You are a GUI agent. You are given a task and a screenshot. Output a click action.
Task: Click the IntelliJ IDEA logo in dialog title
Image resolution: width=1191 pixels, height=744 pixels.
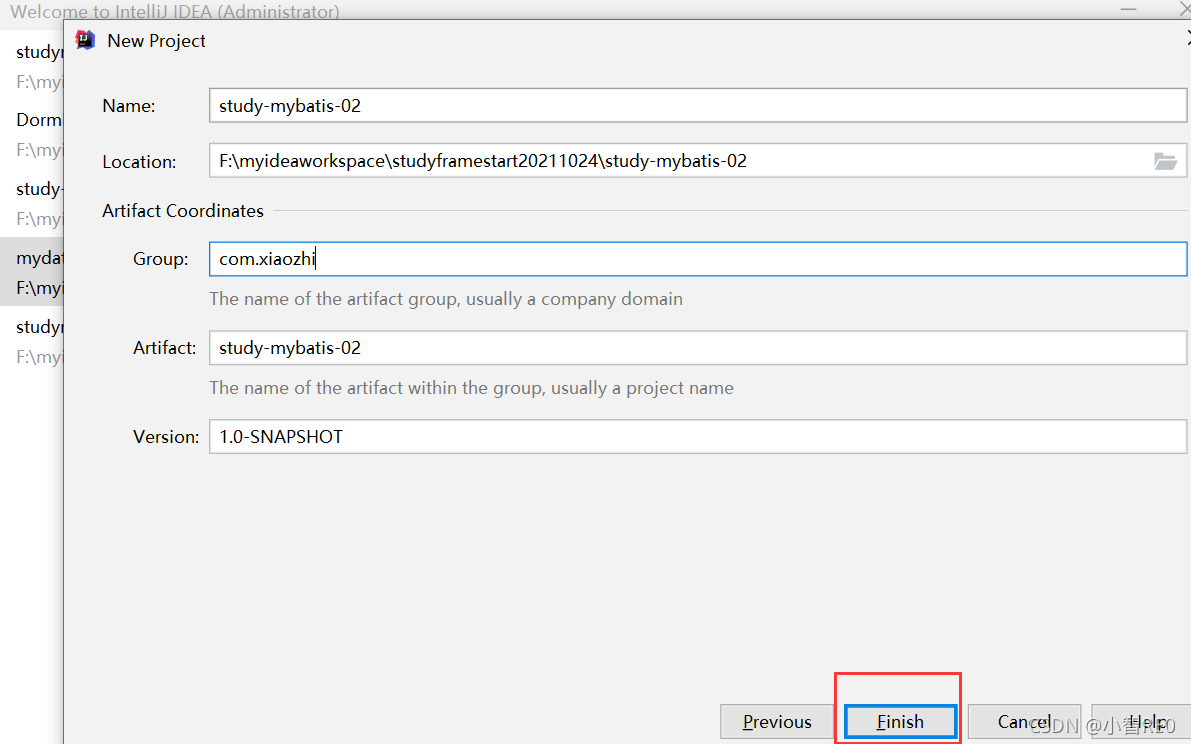click(85, 40)
